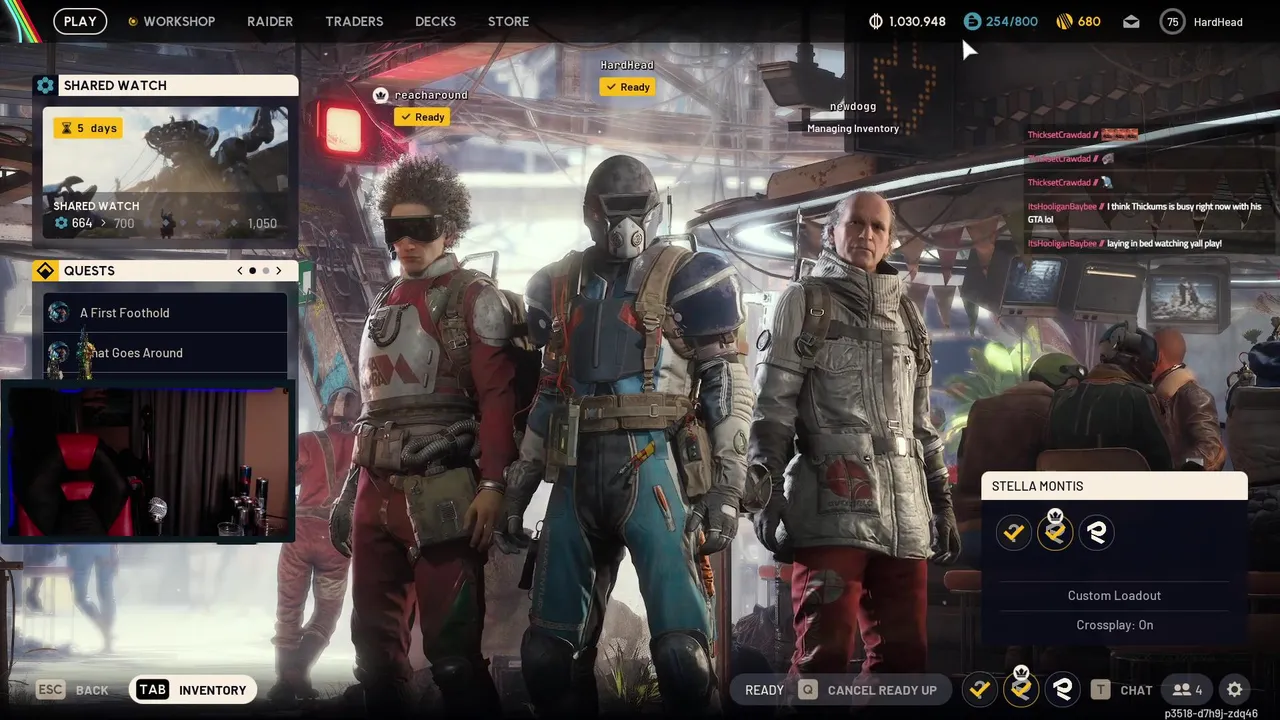1280x720 pixels.
Task: Click the STELLA MONTIS panel title
Action: pos(1037,486)
